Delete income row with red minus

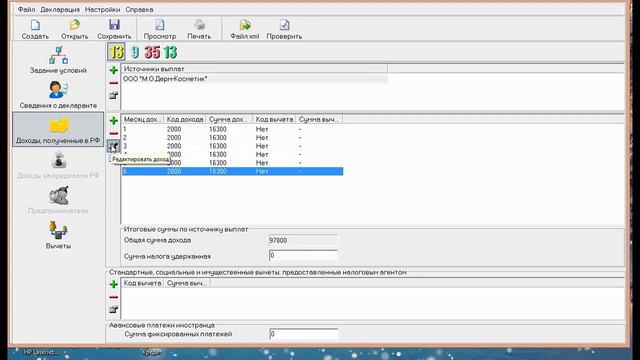pyautogui.click(x=113, y=133)
